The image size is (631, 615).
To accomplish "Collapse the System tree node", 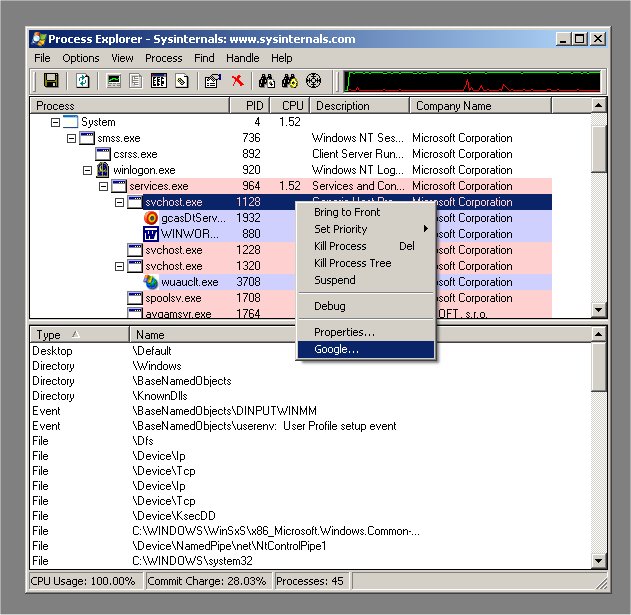I will (56, 122).
